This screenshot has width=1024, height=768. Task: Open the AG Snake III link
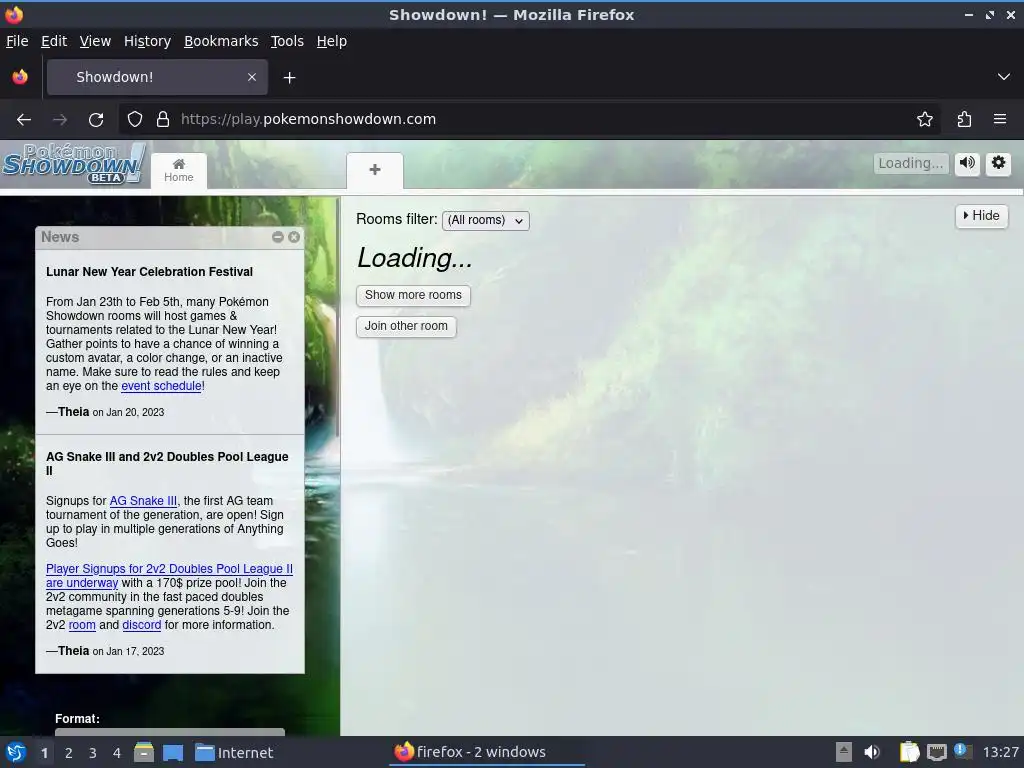click(143, 501)
